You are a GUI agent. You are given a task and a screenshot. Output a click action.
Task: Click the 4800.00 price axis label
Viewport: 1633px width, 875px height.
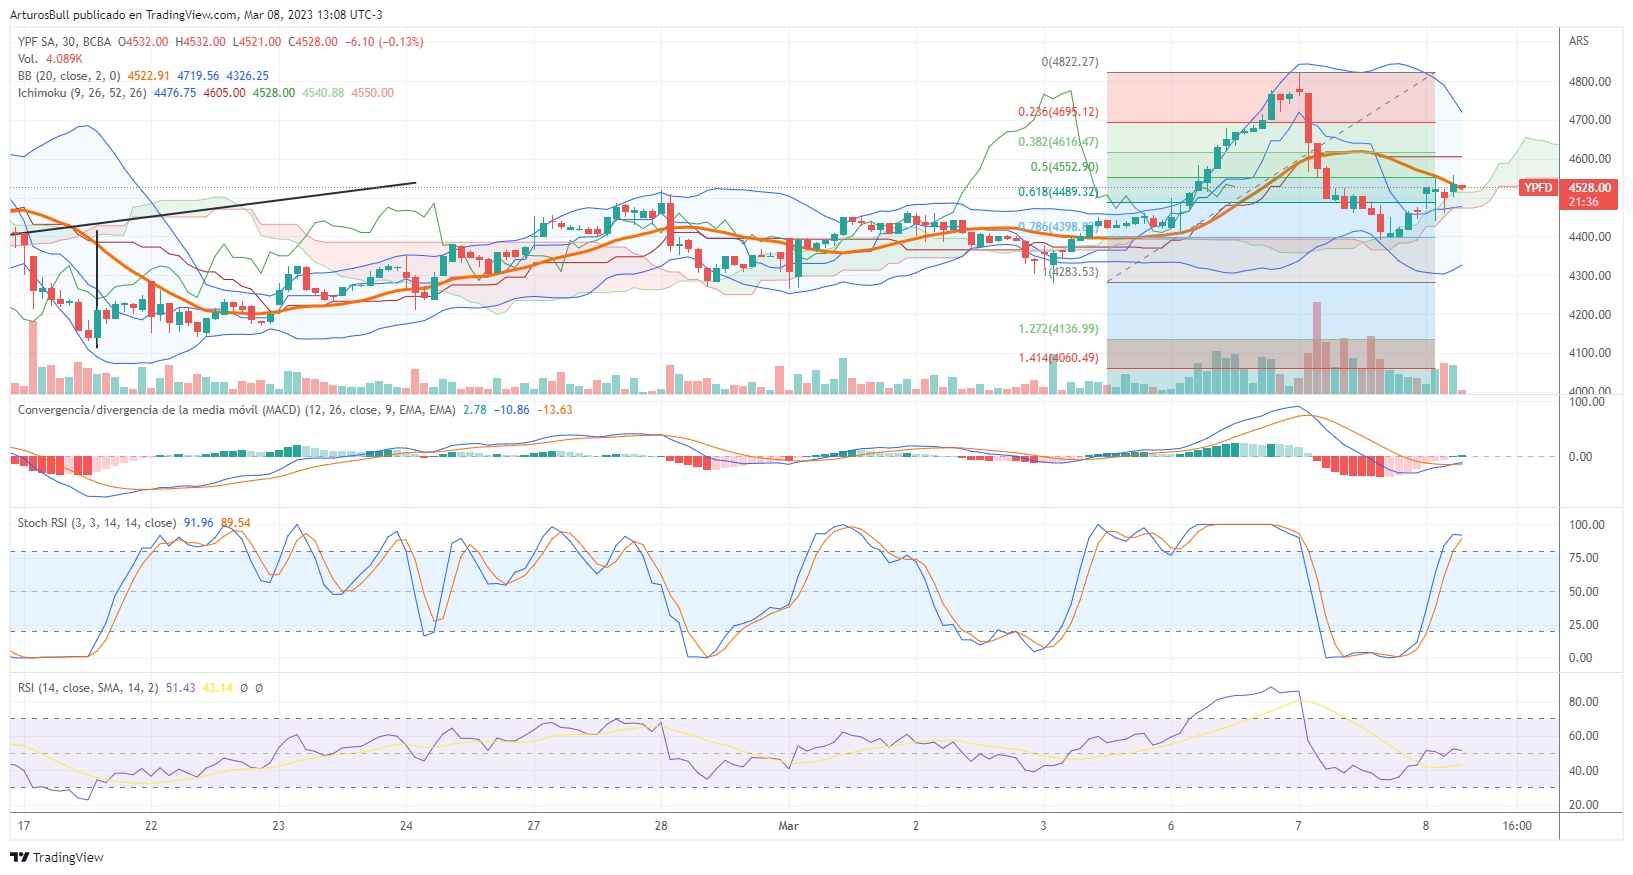pos(1590,82)
